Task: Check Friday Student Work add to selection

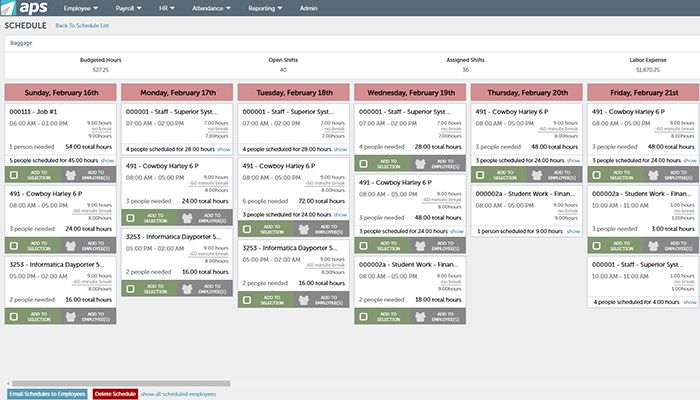Action: click(x=597, y=246)
